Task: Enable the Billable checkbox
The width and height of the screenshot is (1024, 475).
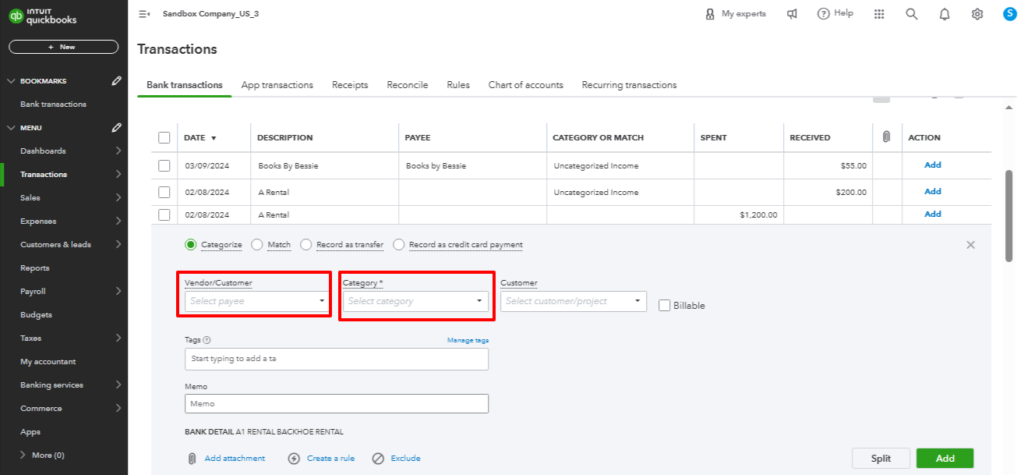Action: point(664,305)
